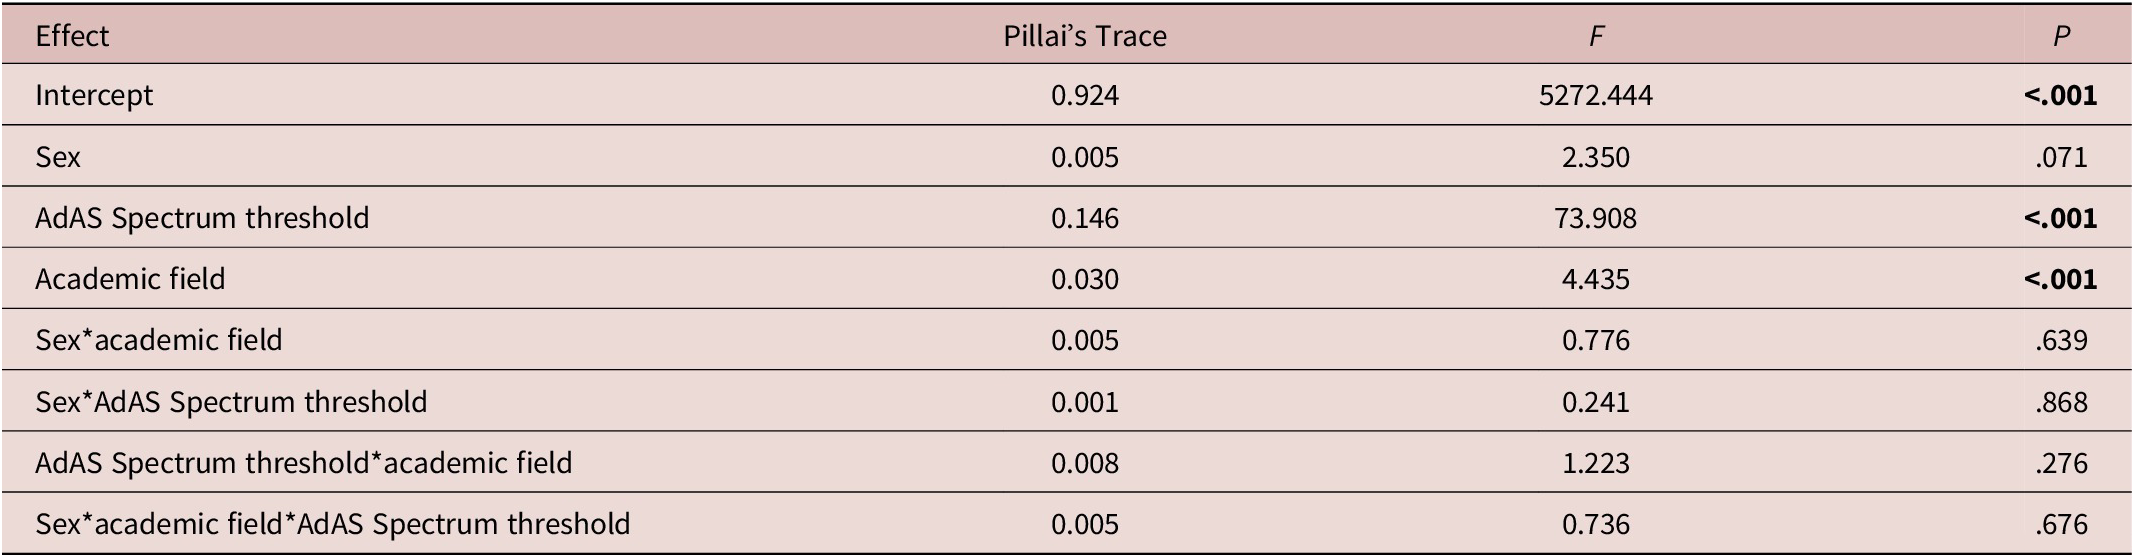Click AdAS Spectrum threshold*academic field label

(x=304, y=463)
